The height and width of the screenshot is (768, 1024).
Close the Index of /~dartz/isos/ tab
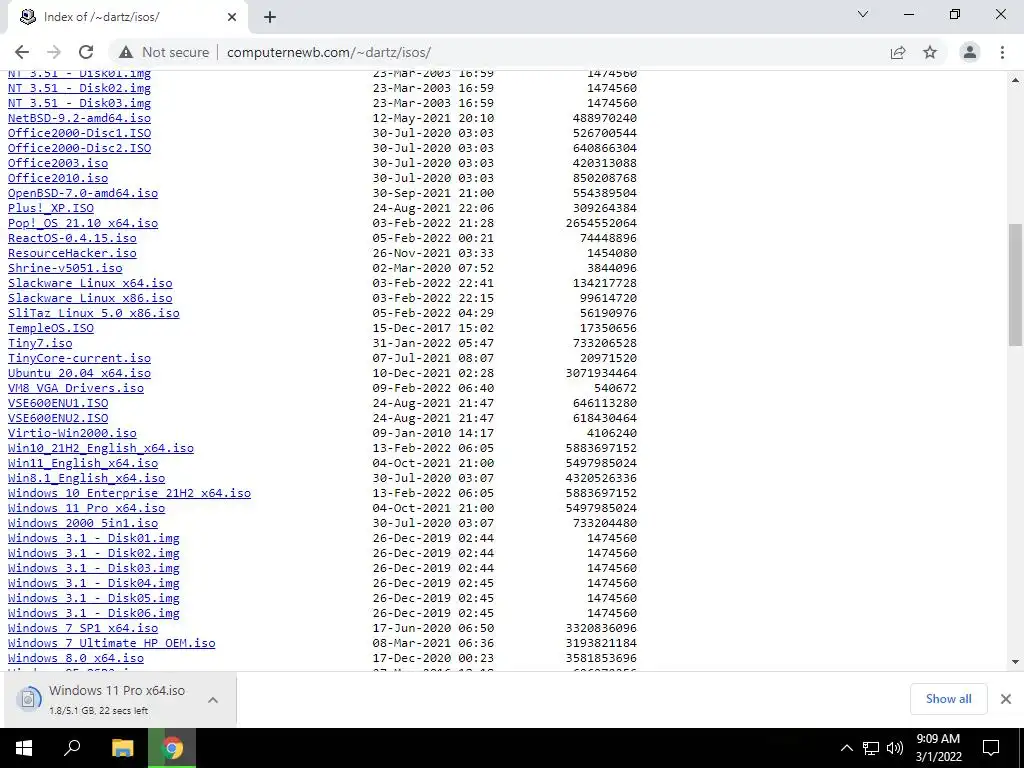click(x=232, y=17)
